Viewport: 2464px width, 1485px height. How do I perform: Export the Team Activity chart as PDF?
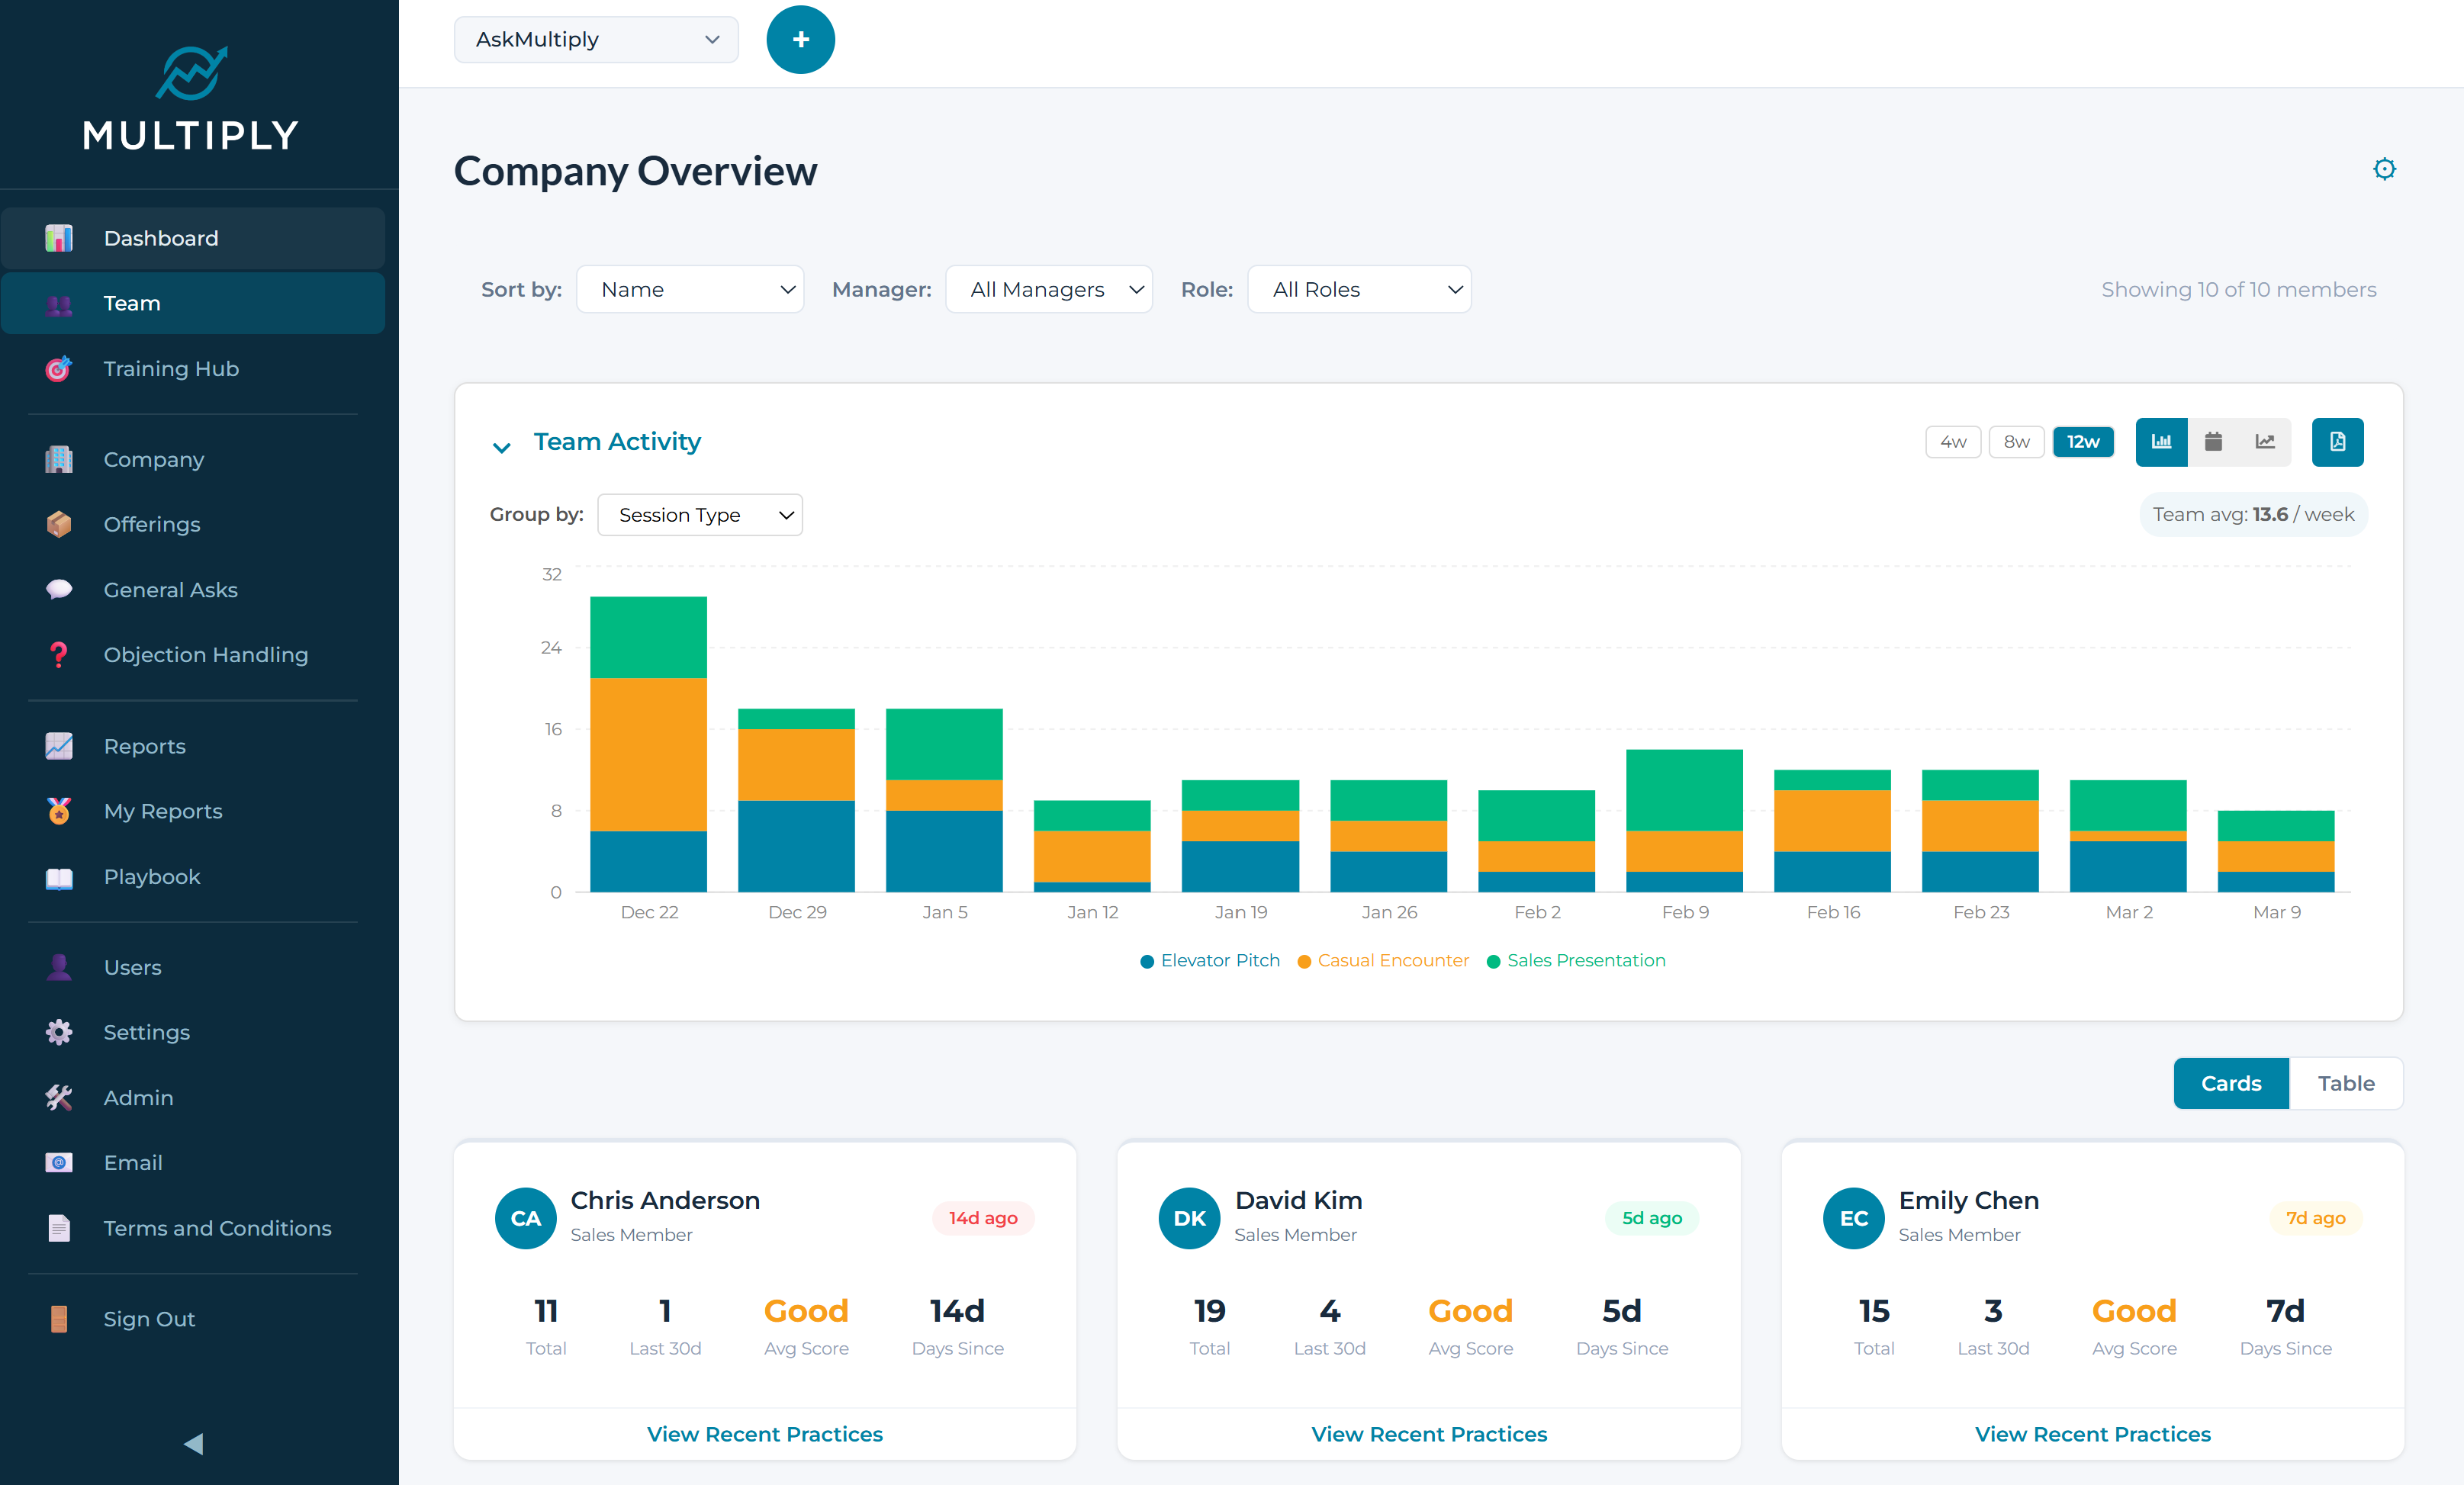[x=2337, y=441]
